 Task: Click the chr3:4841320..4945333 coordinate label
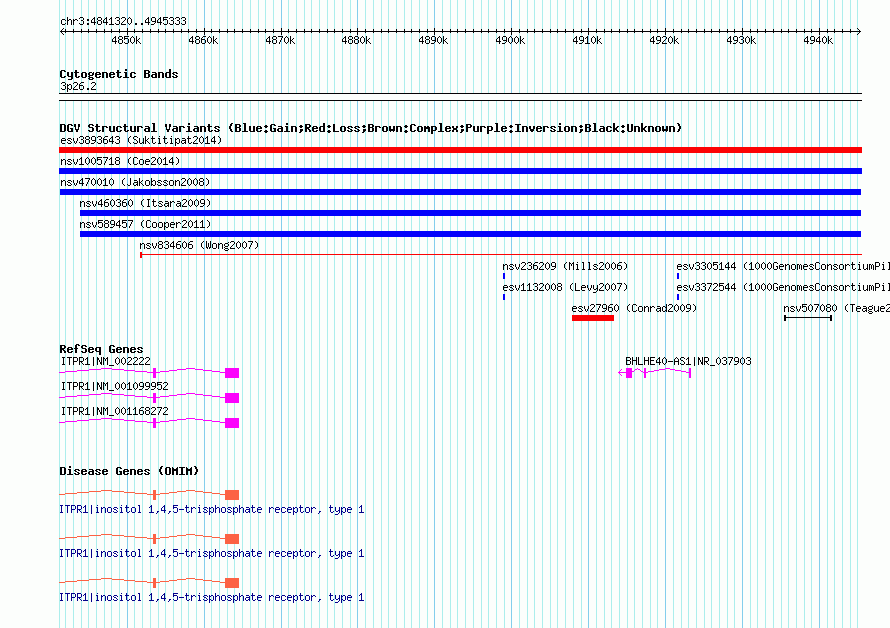pos(123,21)
